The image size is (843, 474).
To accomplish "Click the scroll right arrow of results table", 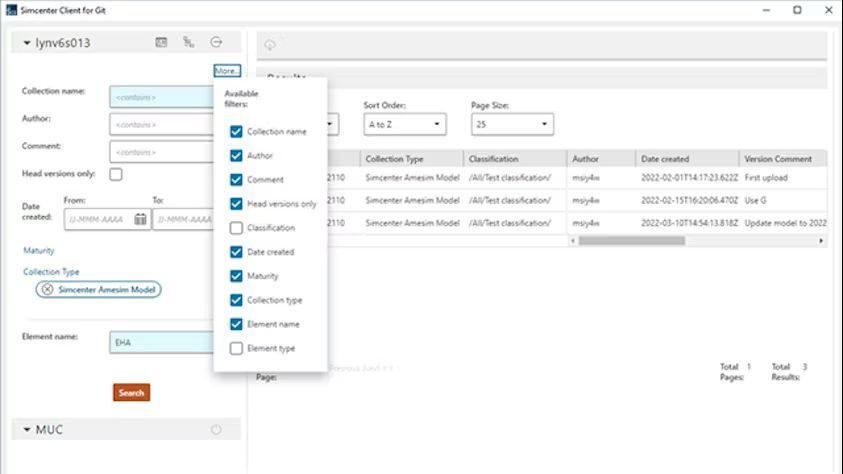I will click(821, 241).
